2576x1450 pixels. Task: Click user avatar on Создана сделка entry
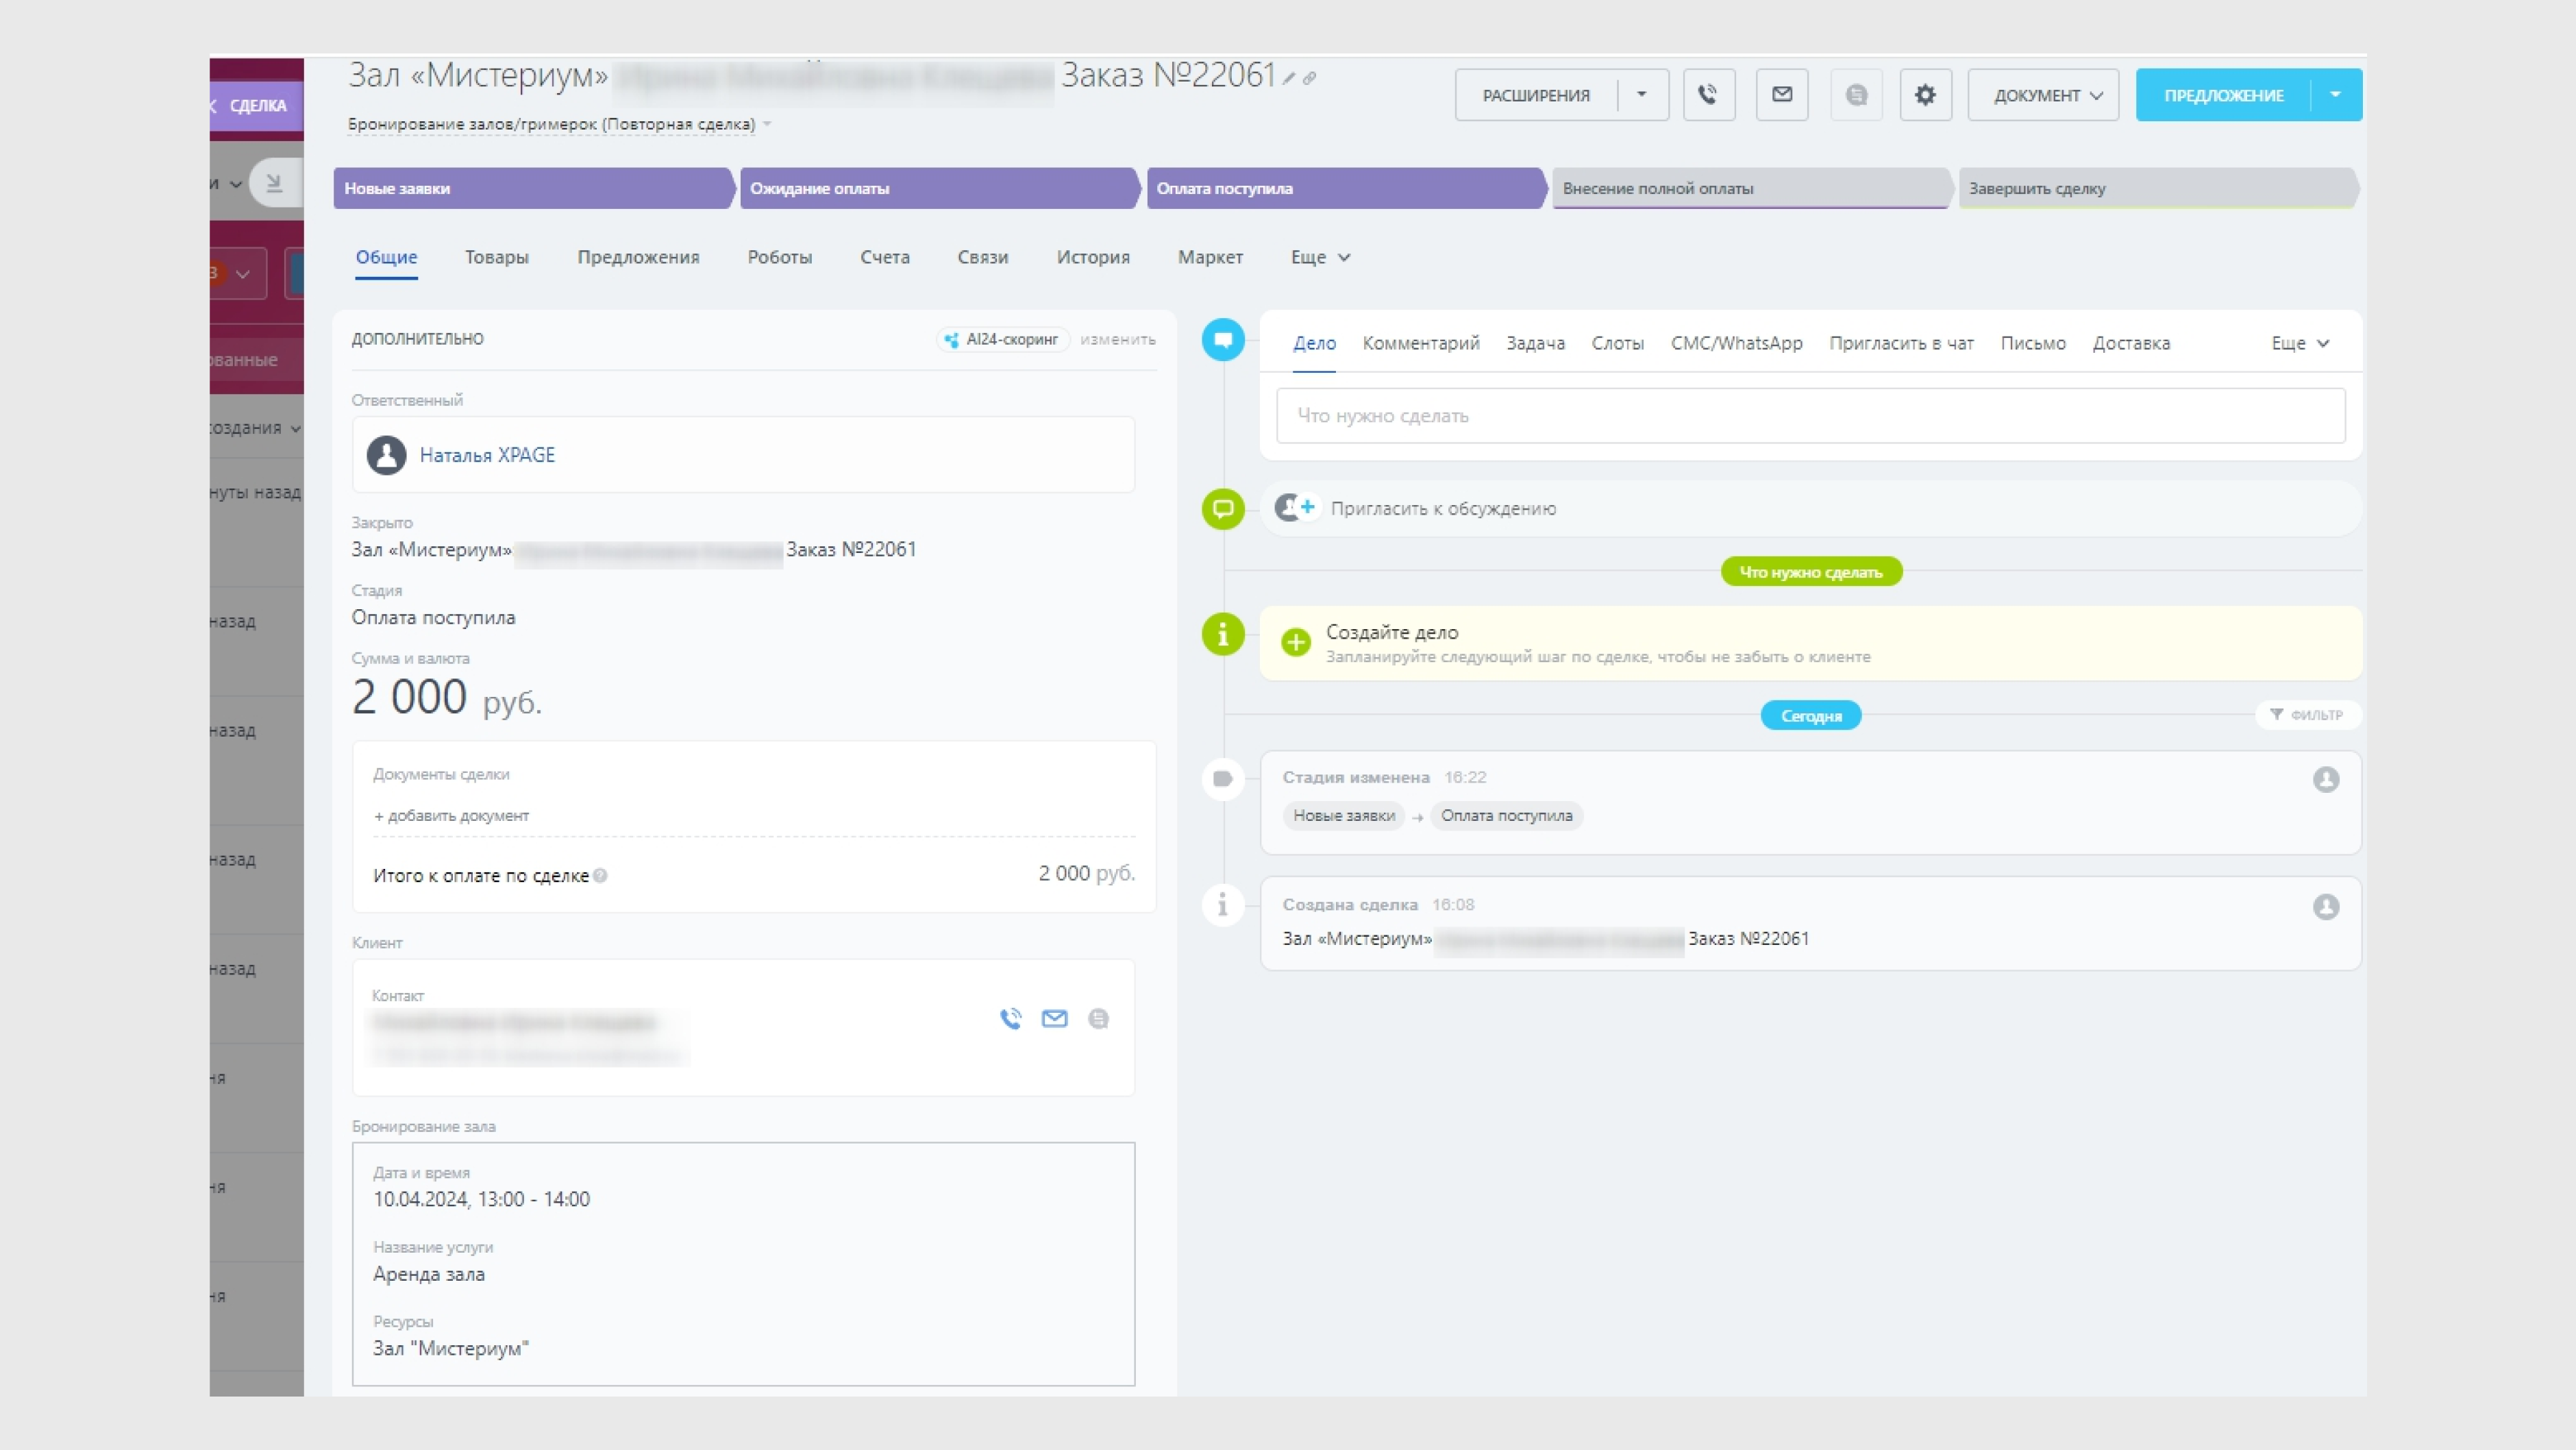(x=2326, y=907)
